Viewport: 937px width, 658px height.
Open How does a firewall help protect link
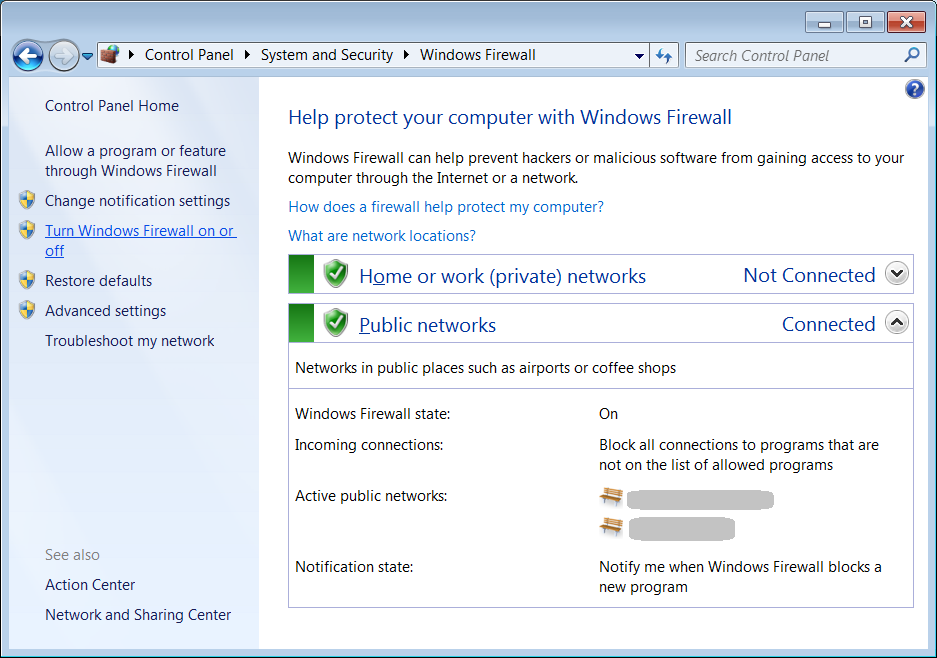click(x=445, y=207)
